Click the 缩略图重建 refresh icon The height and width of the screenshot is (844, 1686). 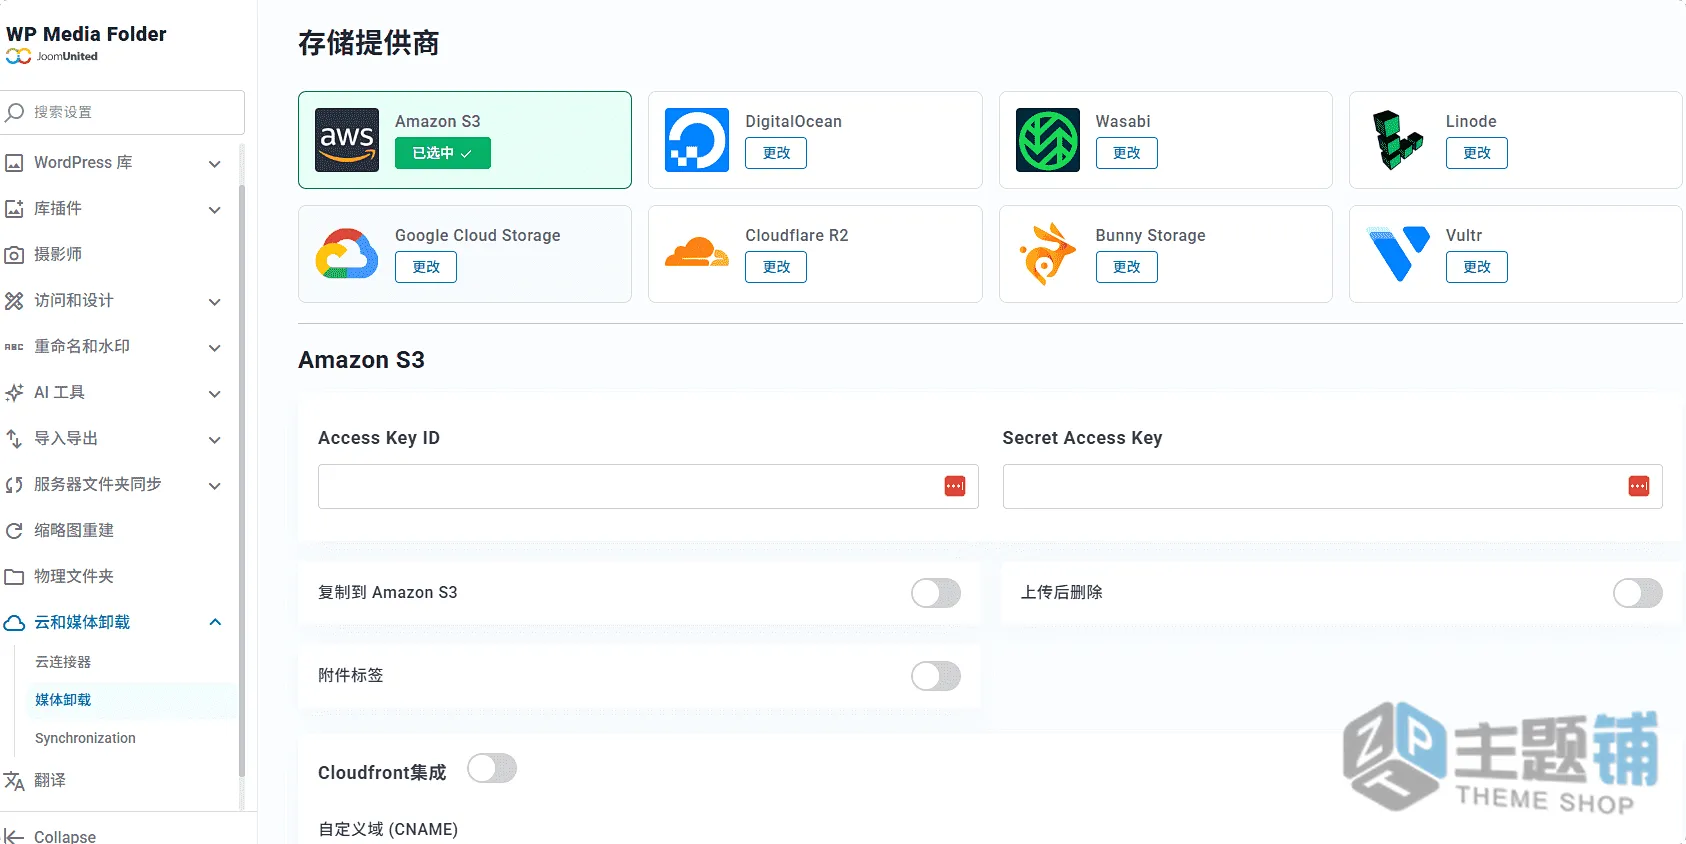pyautogui.click(x=14, y=531)
